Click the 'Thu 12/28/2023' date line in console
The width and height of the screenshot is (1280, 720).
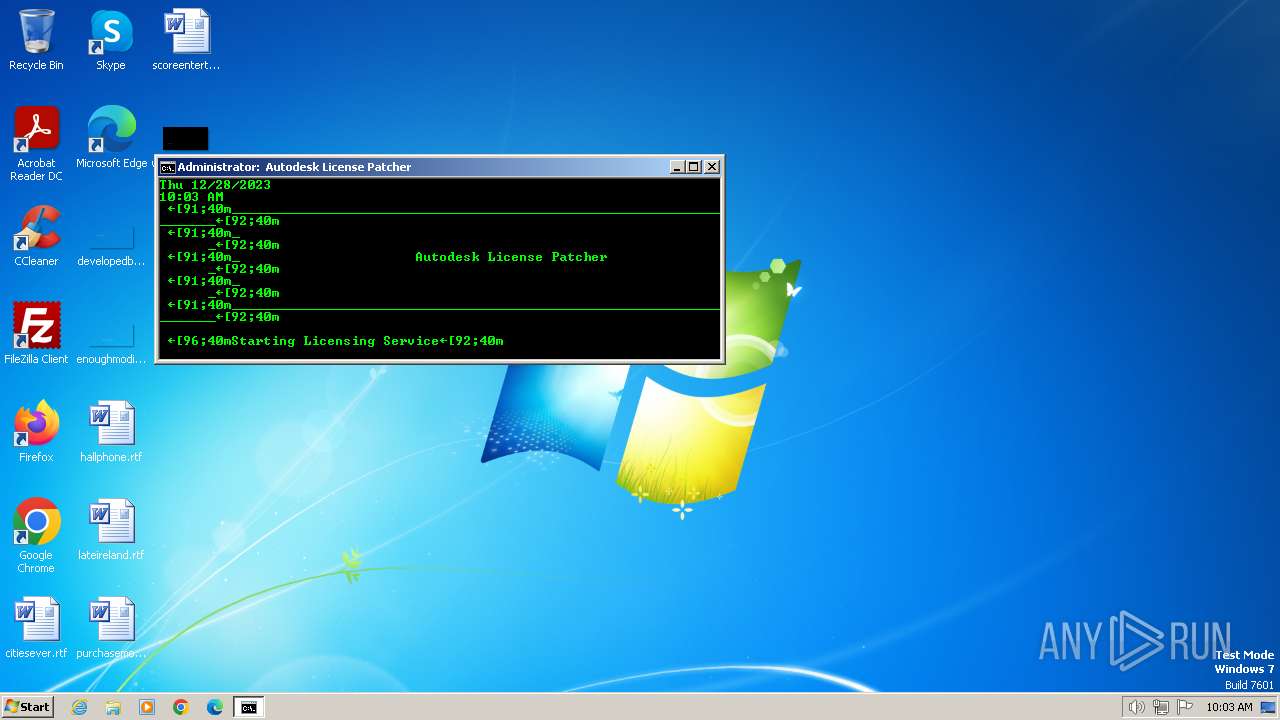click(215, 185)
